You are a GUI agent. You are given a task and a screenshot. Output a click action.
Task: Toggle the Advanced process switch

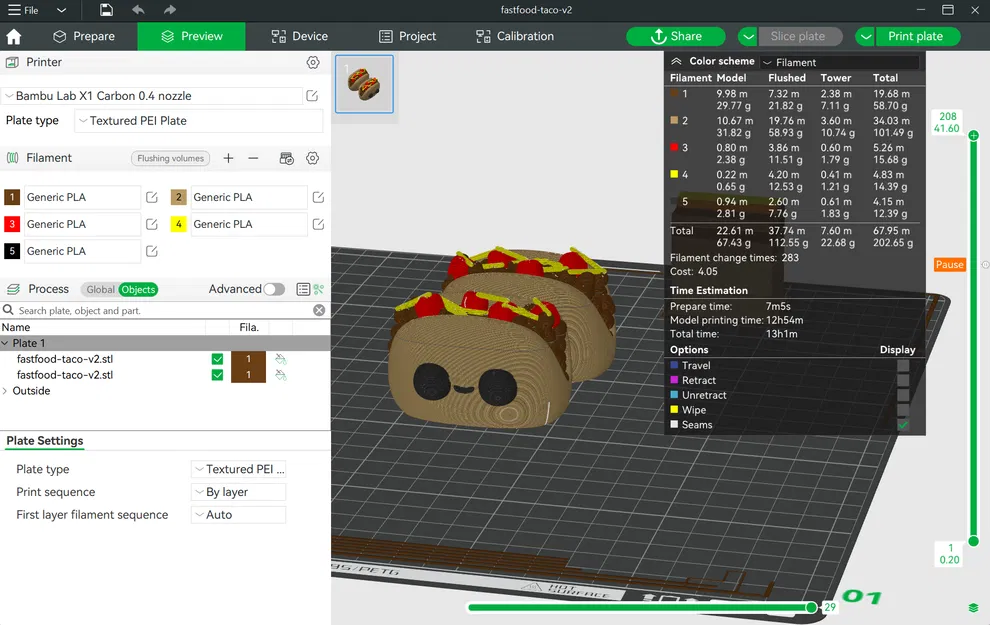coord(273,289)
